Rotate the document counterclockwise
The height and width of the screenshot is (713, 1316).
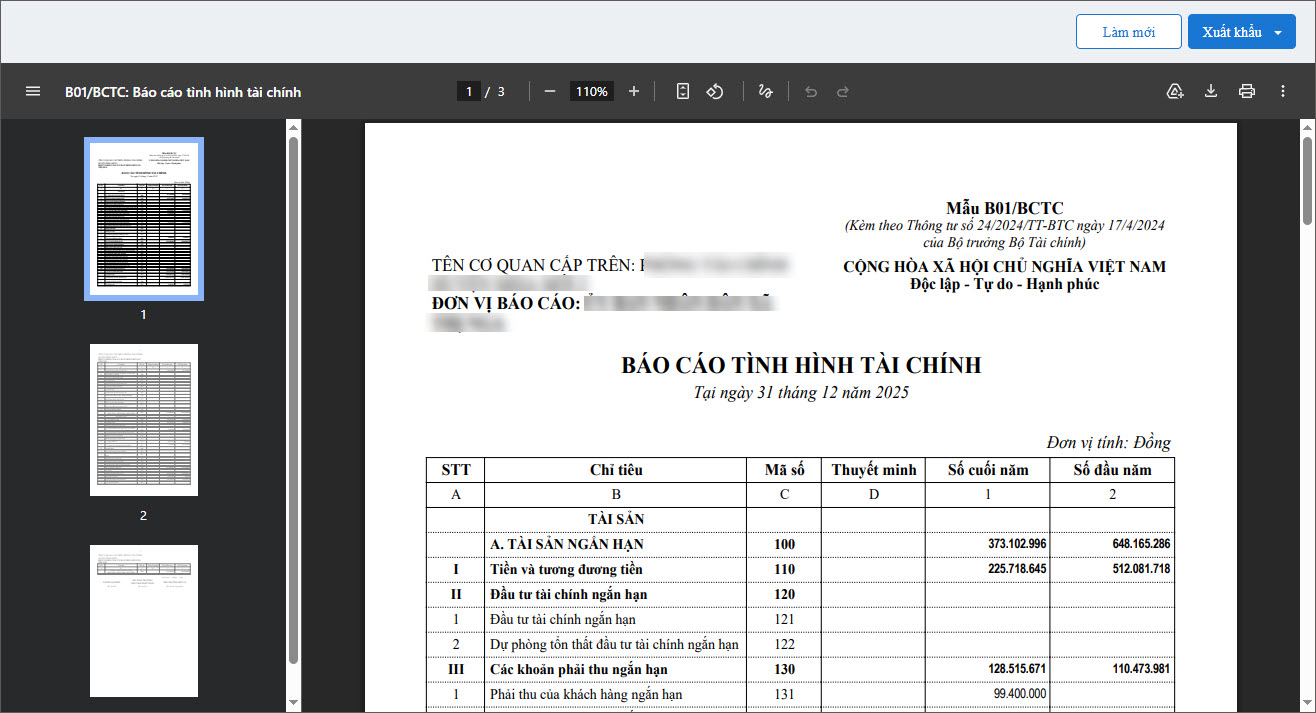[x=715, y=91]
